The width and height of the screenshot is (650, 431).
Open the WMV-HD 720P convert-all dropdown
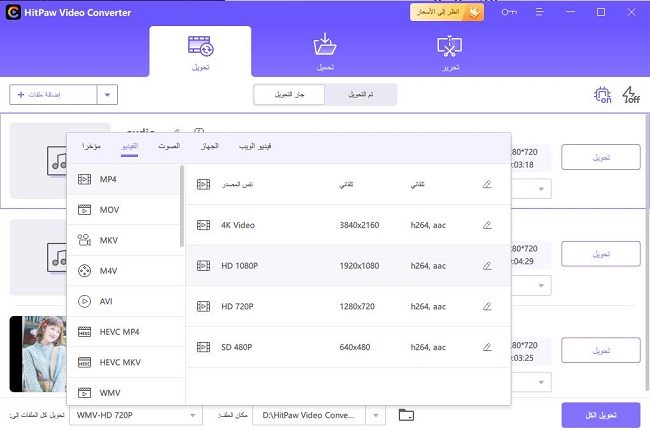[136, 415]
